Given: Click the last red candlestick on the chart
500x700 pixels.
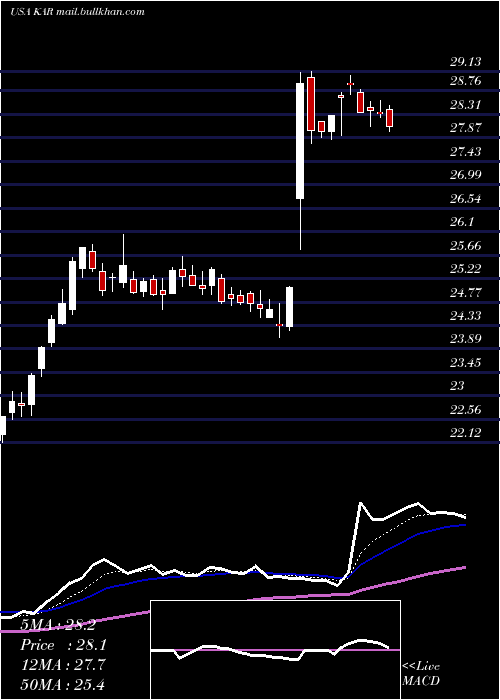Looking at the screenshot, I should point(390,118).
